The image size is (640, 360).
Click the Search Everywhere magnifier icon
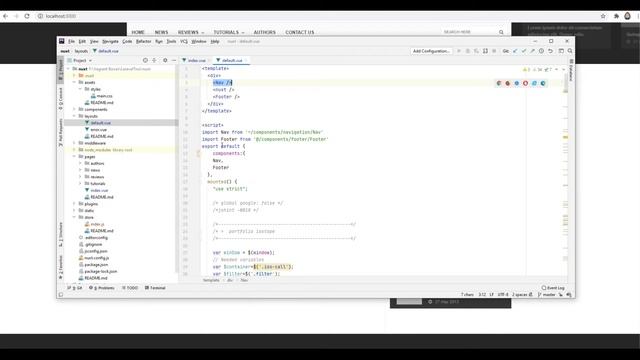[570, 51]
